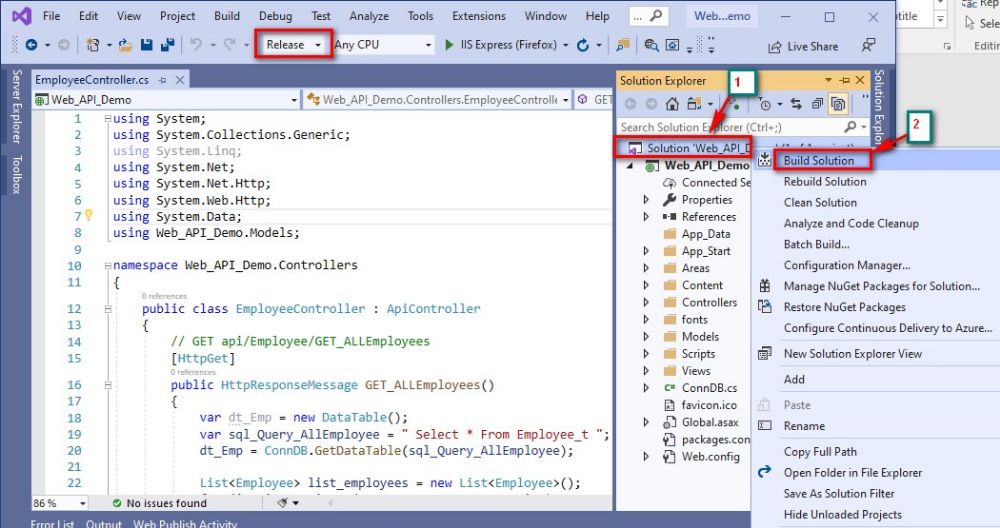Screen dimensions: 1000x528
Task: Select Clean Solution menu entry
Action: 820,203
